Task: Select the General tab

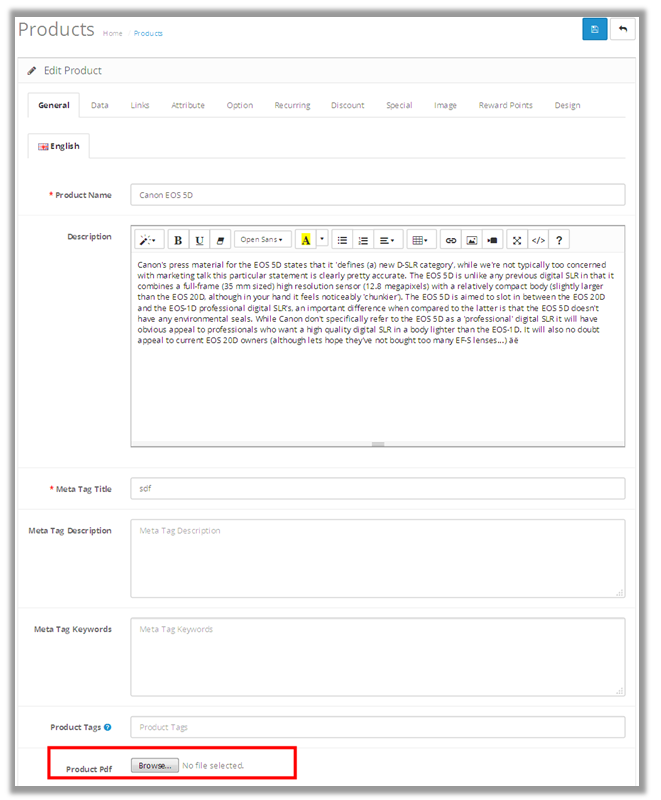Action: (x=54, y=105)
